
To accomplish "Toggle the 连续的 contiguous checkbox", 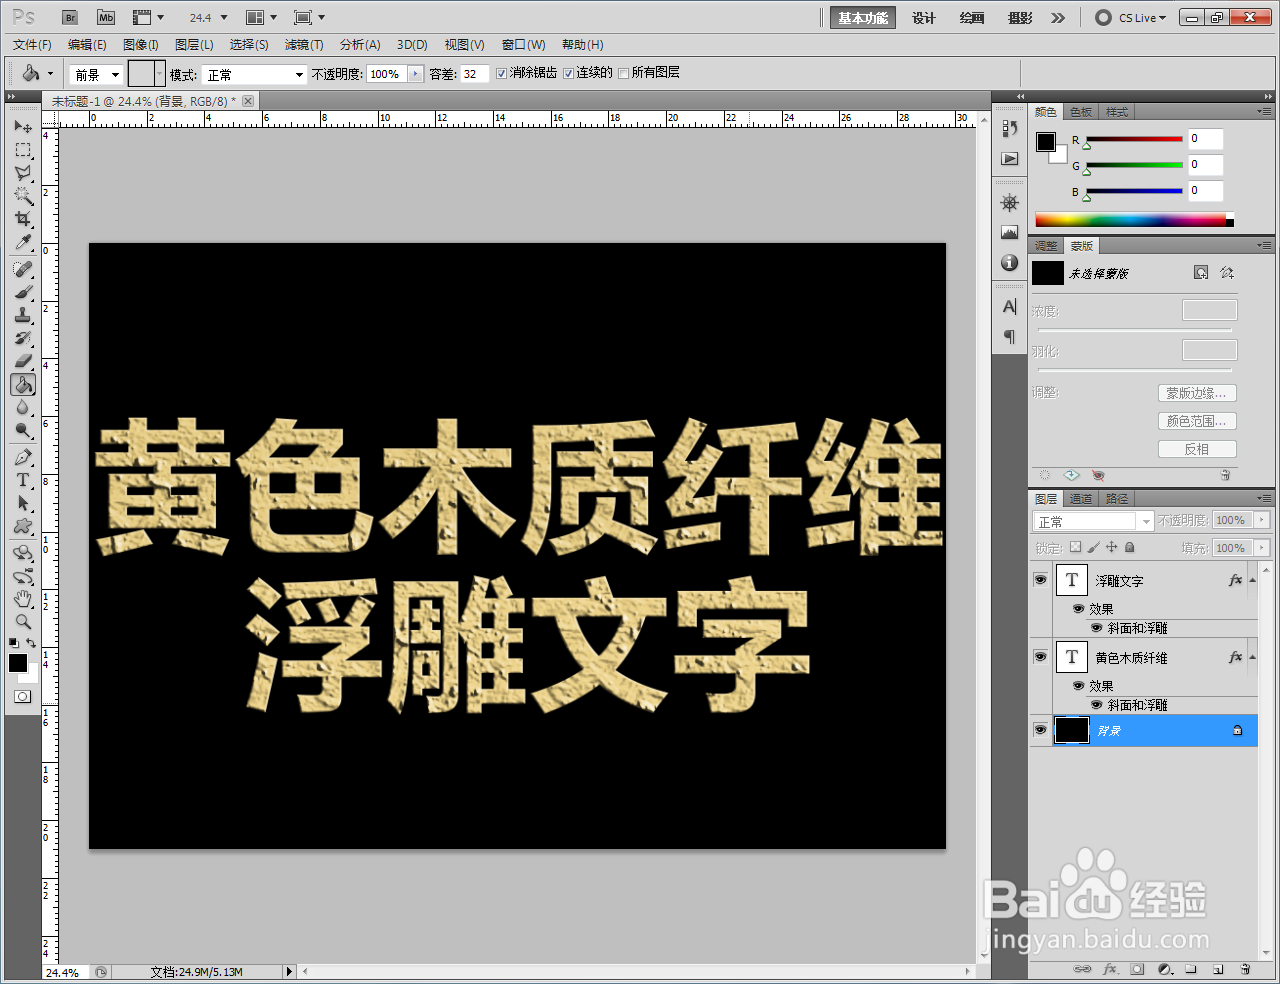I will click(x=568, y=73).
